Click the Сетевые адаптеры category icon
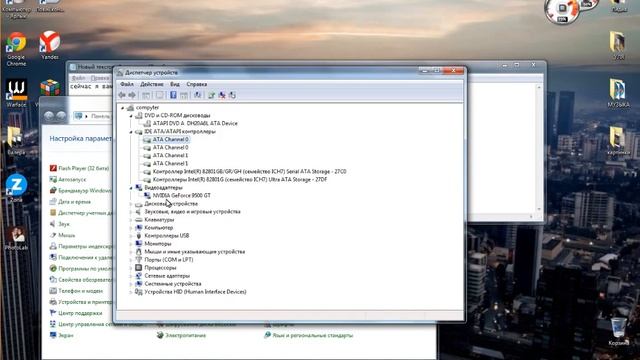This screenshot has width=640, height=360. click(138, 276)
